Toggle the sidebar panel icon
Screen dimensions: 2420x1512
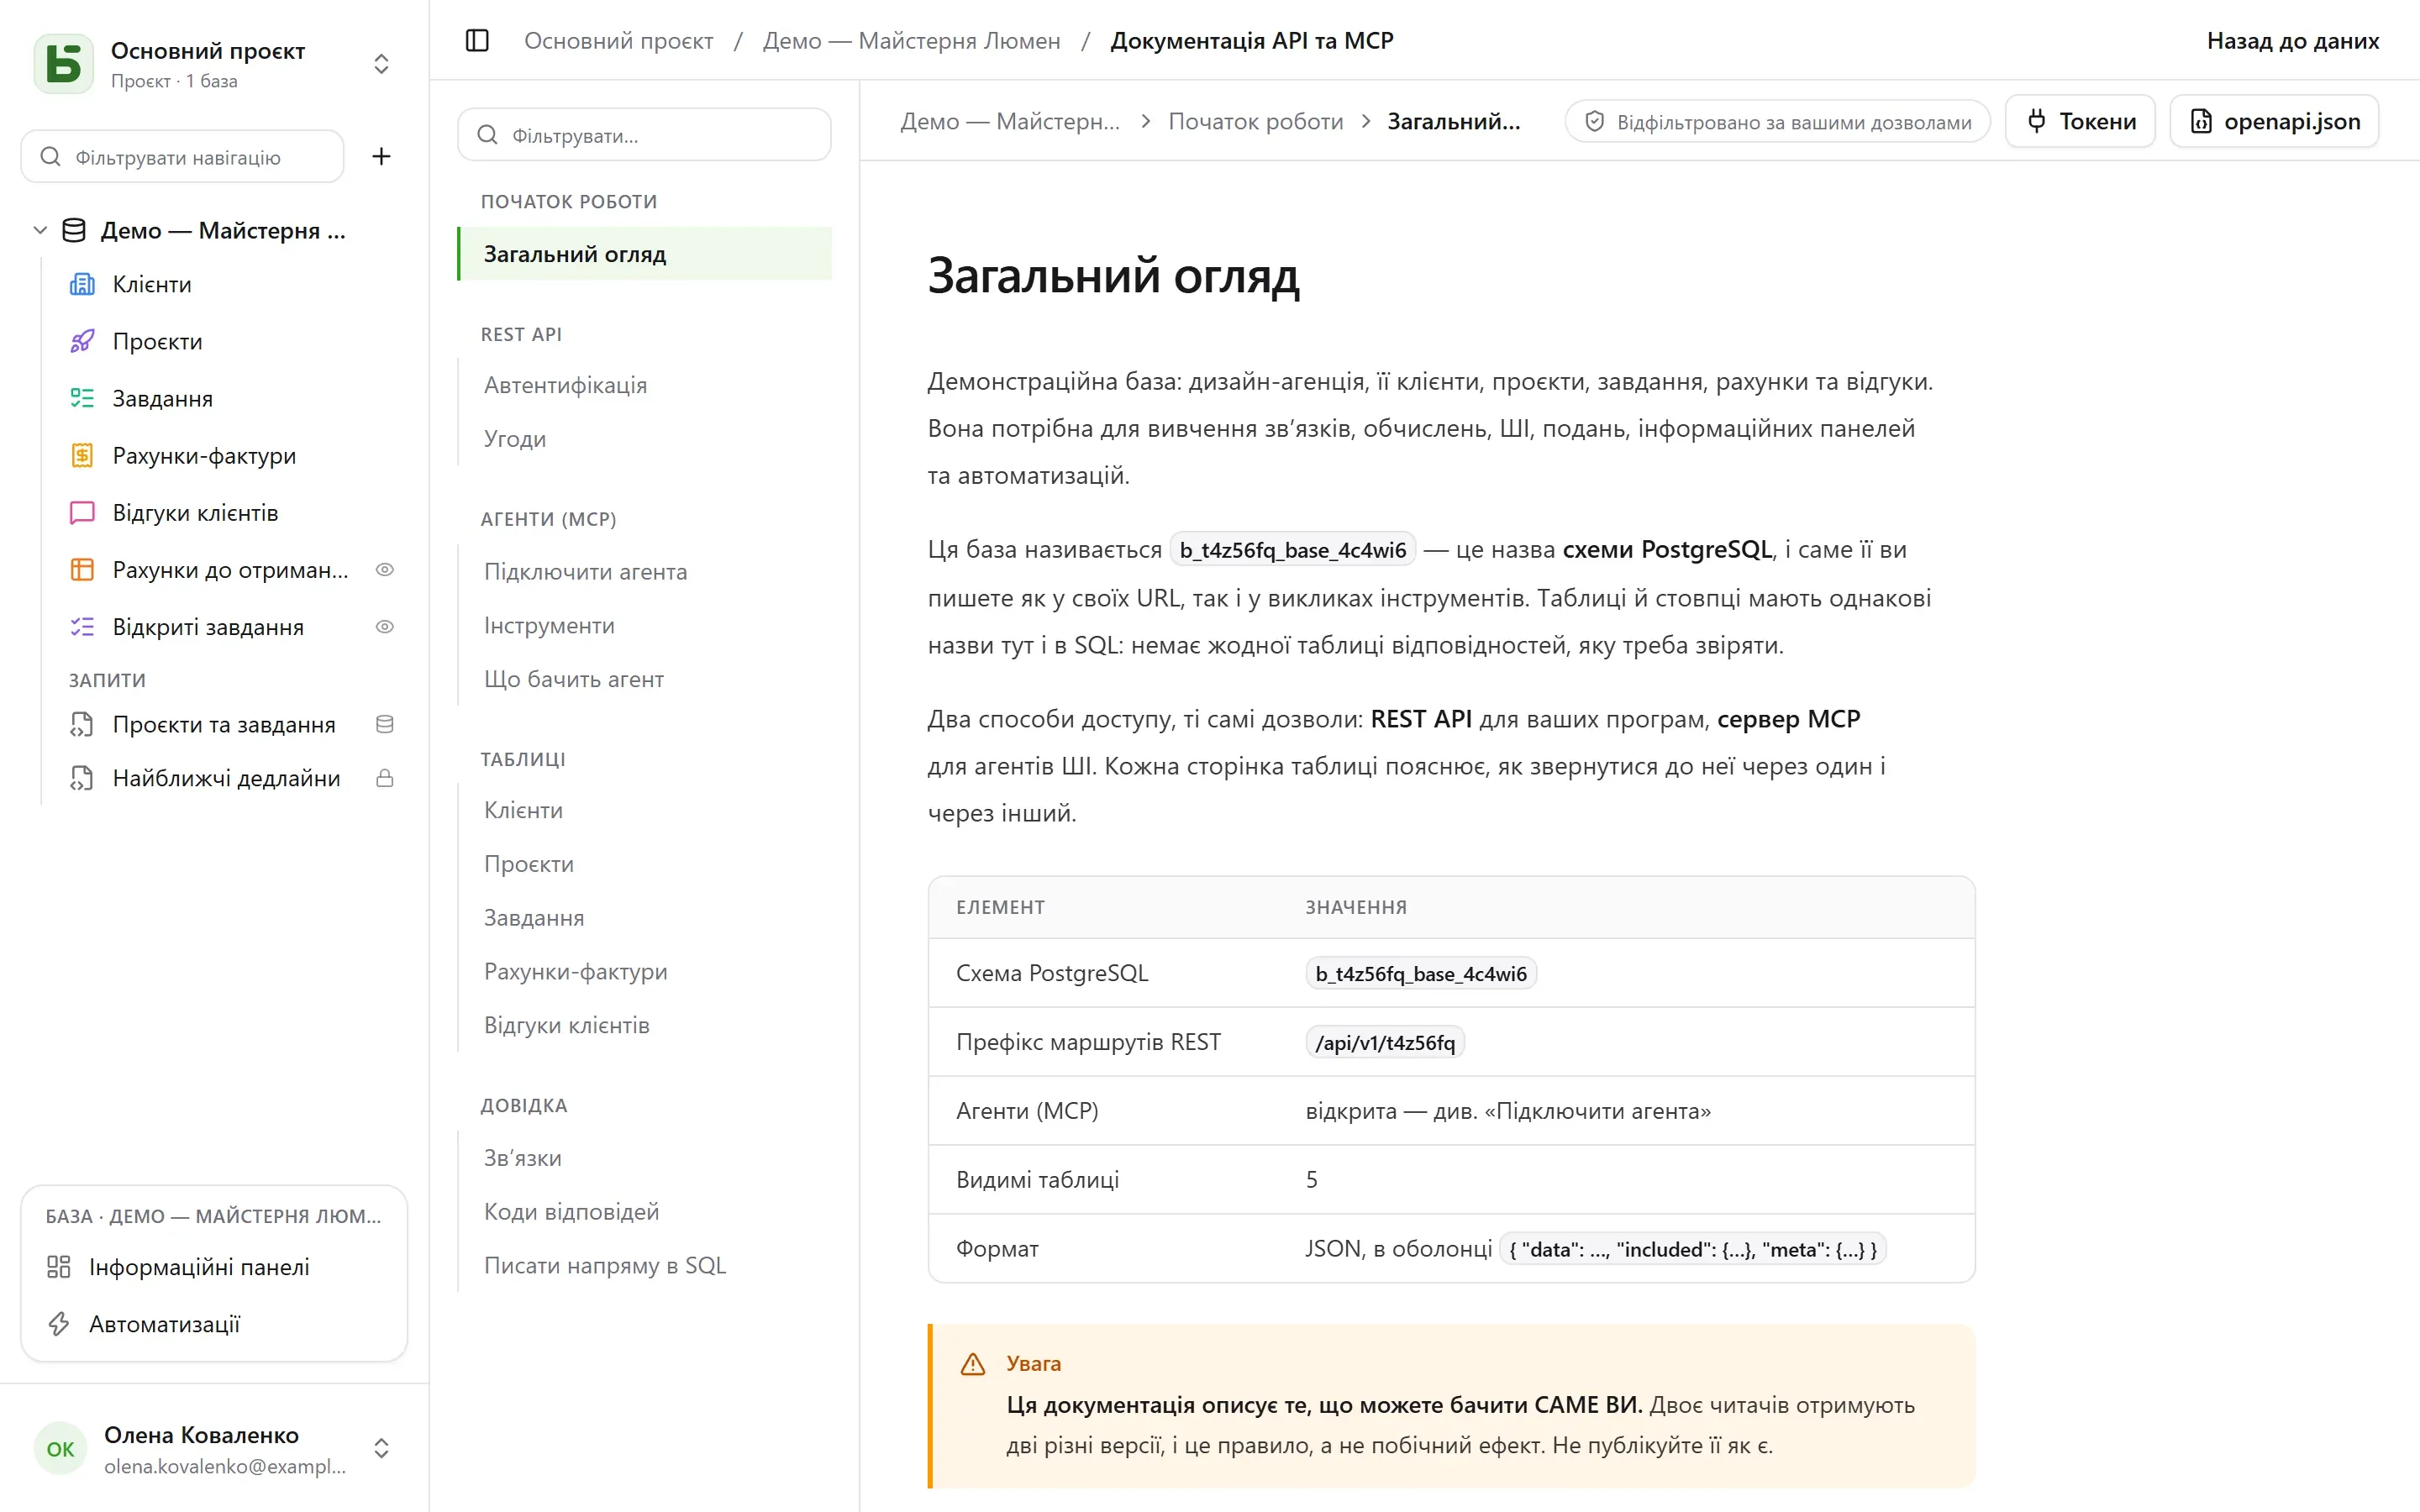point(477,41)
